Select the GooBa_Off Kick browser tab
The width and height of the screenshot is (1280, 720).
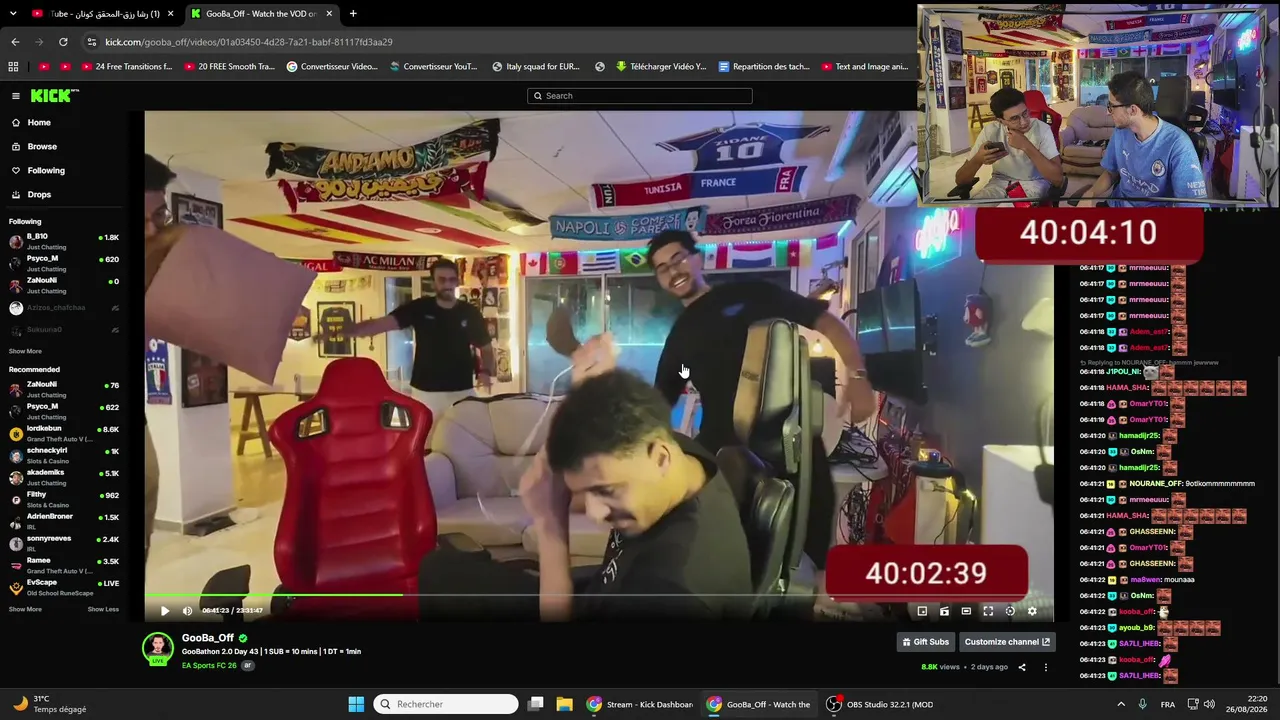click(x=261, y=14)
